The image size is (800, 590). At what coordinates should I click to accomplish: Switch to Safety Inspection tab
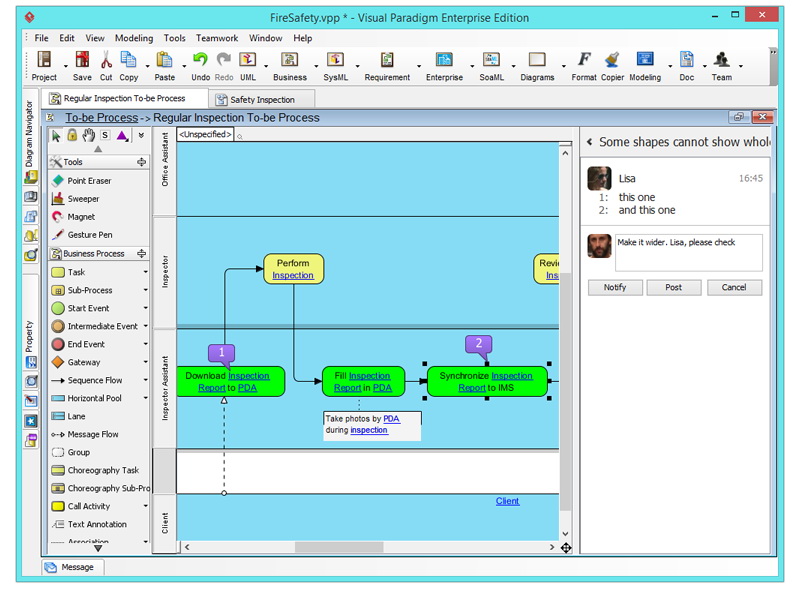[262, 100]
